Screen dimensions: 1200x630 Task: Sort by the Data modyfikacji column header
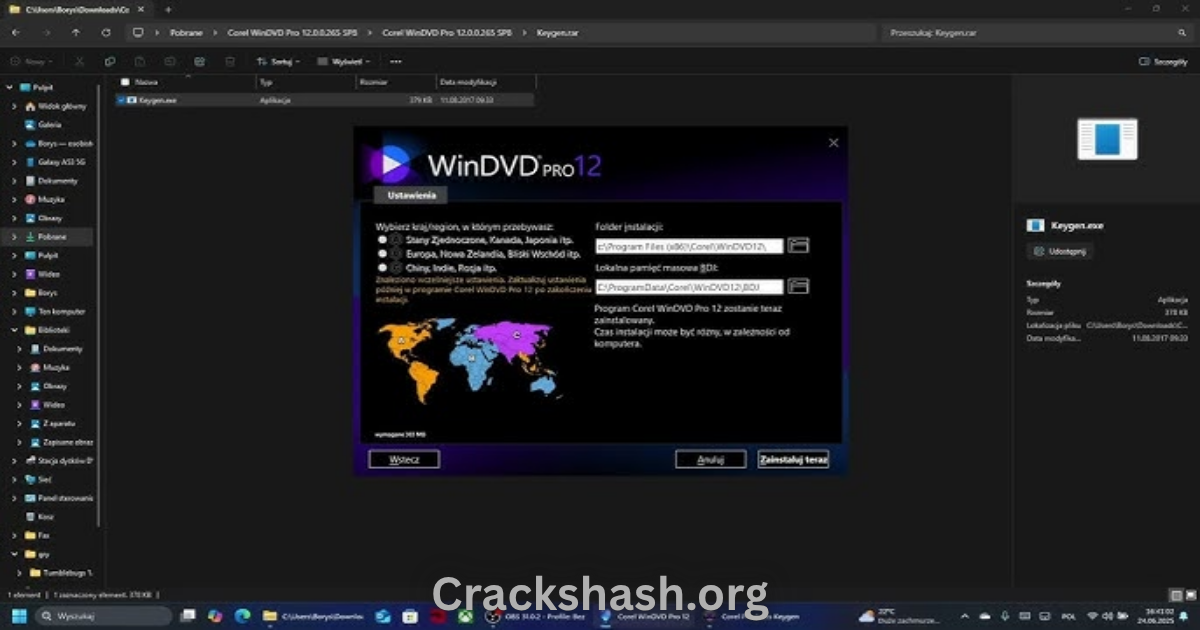pyautogui.click(x=468, y=82)
